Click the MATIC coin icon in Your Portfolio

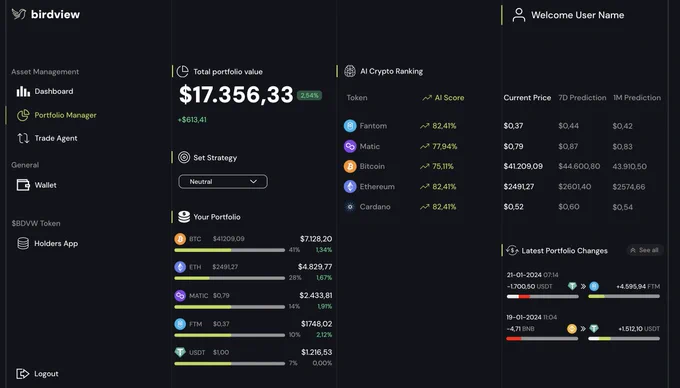click(x=180, y=296)
